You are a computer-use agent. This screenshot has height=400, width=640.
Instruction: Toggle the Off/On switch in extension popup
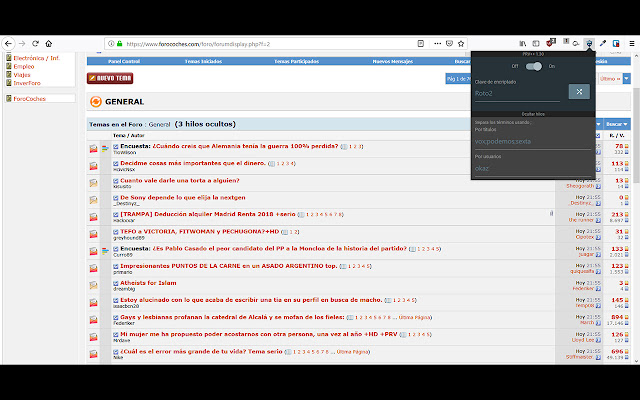click(534, 66)
